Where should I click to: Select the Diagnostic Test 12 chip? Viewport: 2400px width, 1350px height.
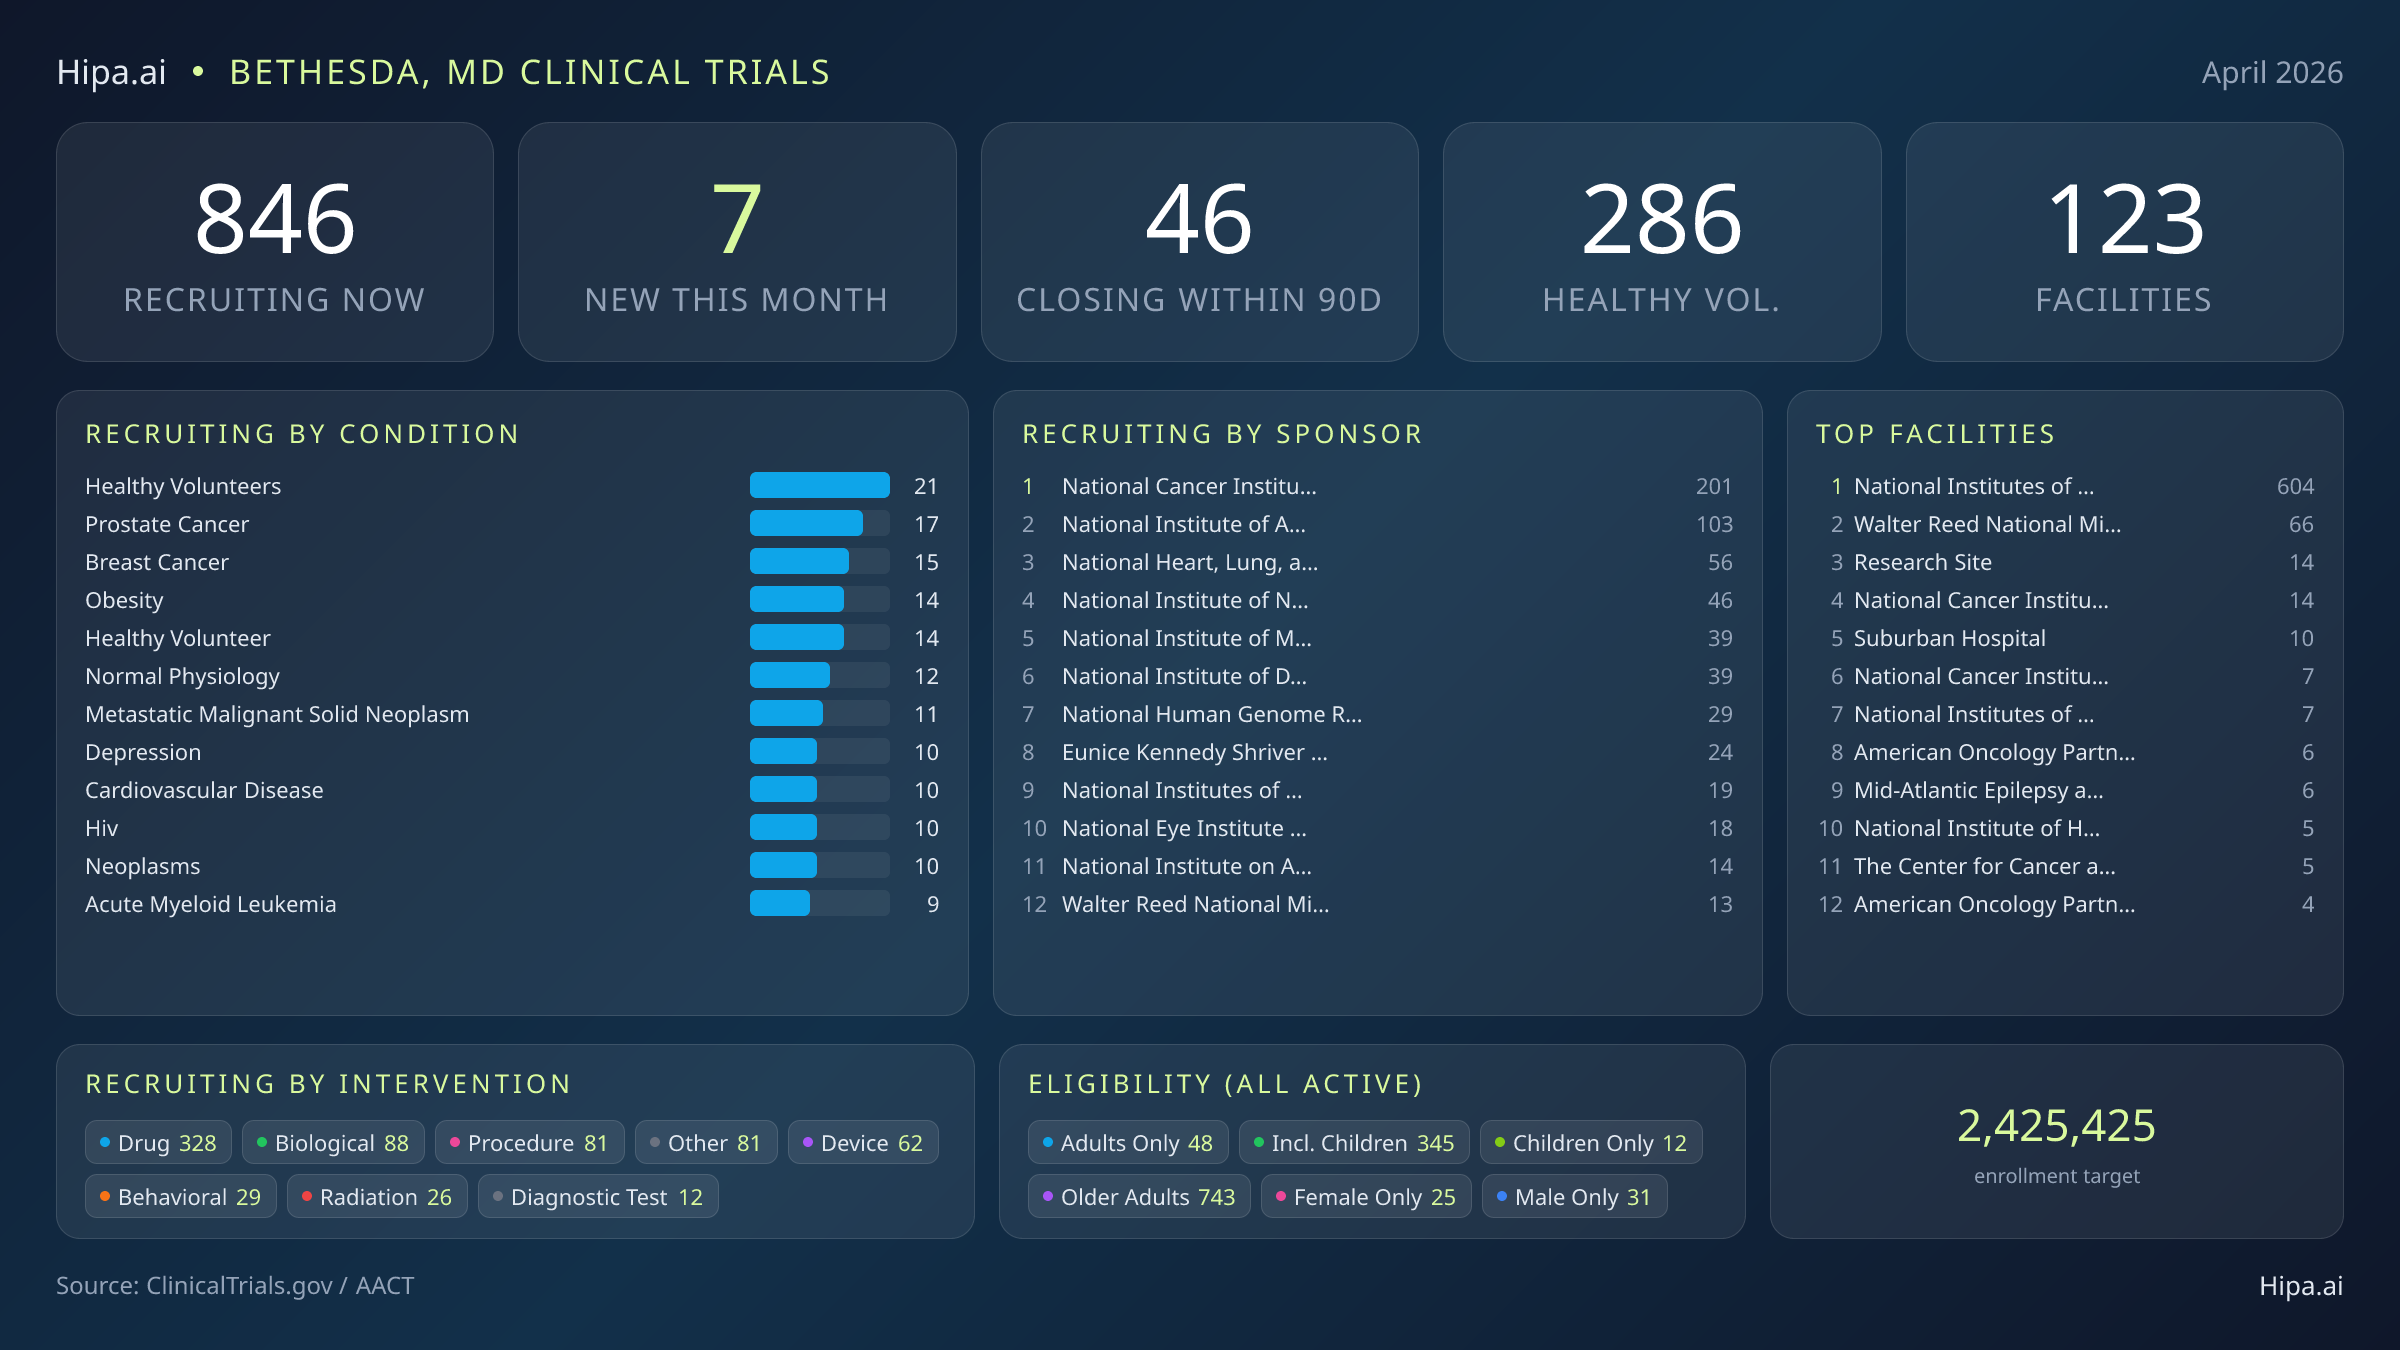[598, 1196]
